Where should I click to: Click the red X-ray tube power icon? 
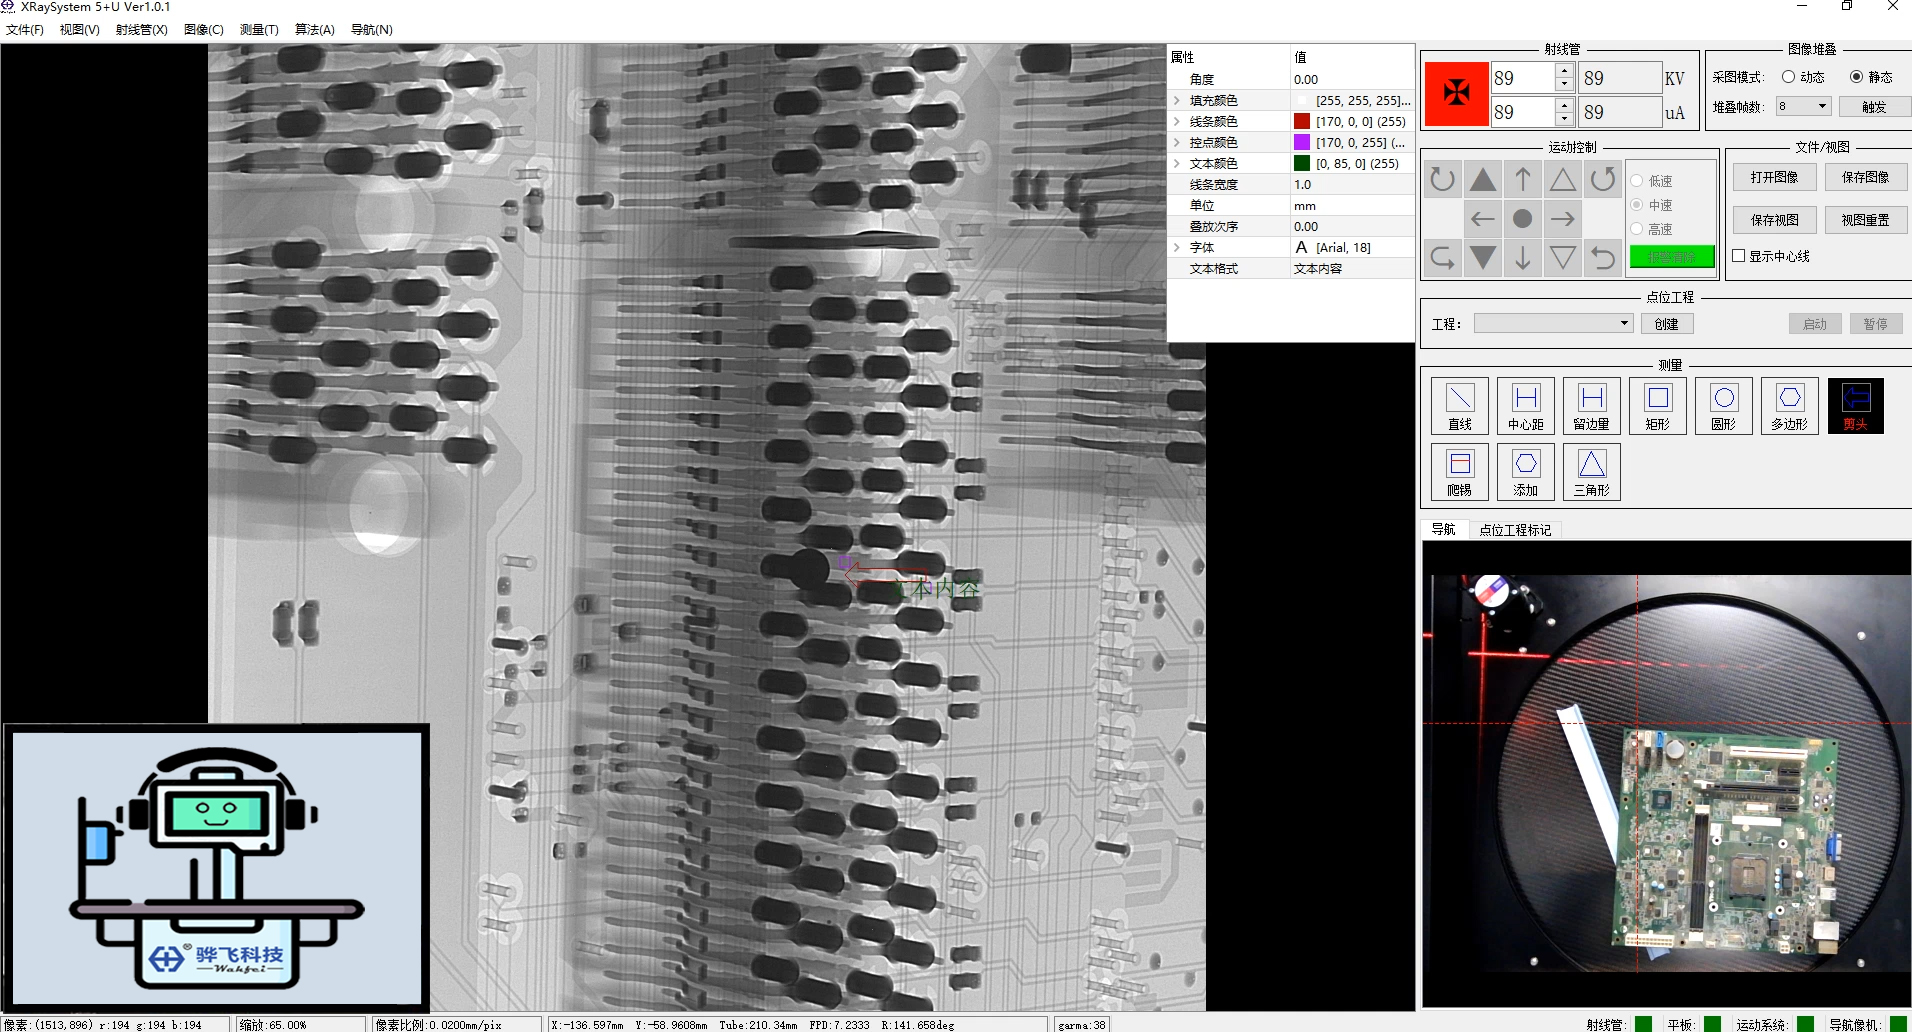click(1456, 94)
